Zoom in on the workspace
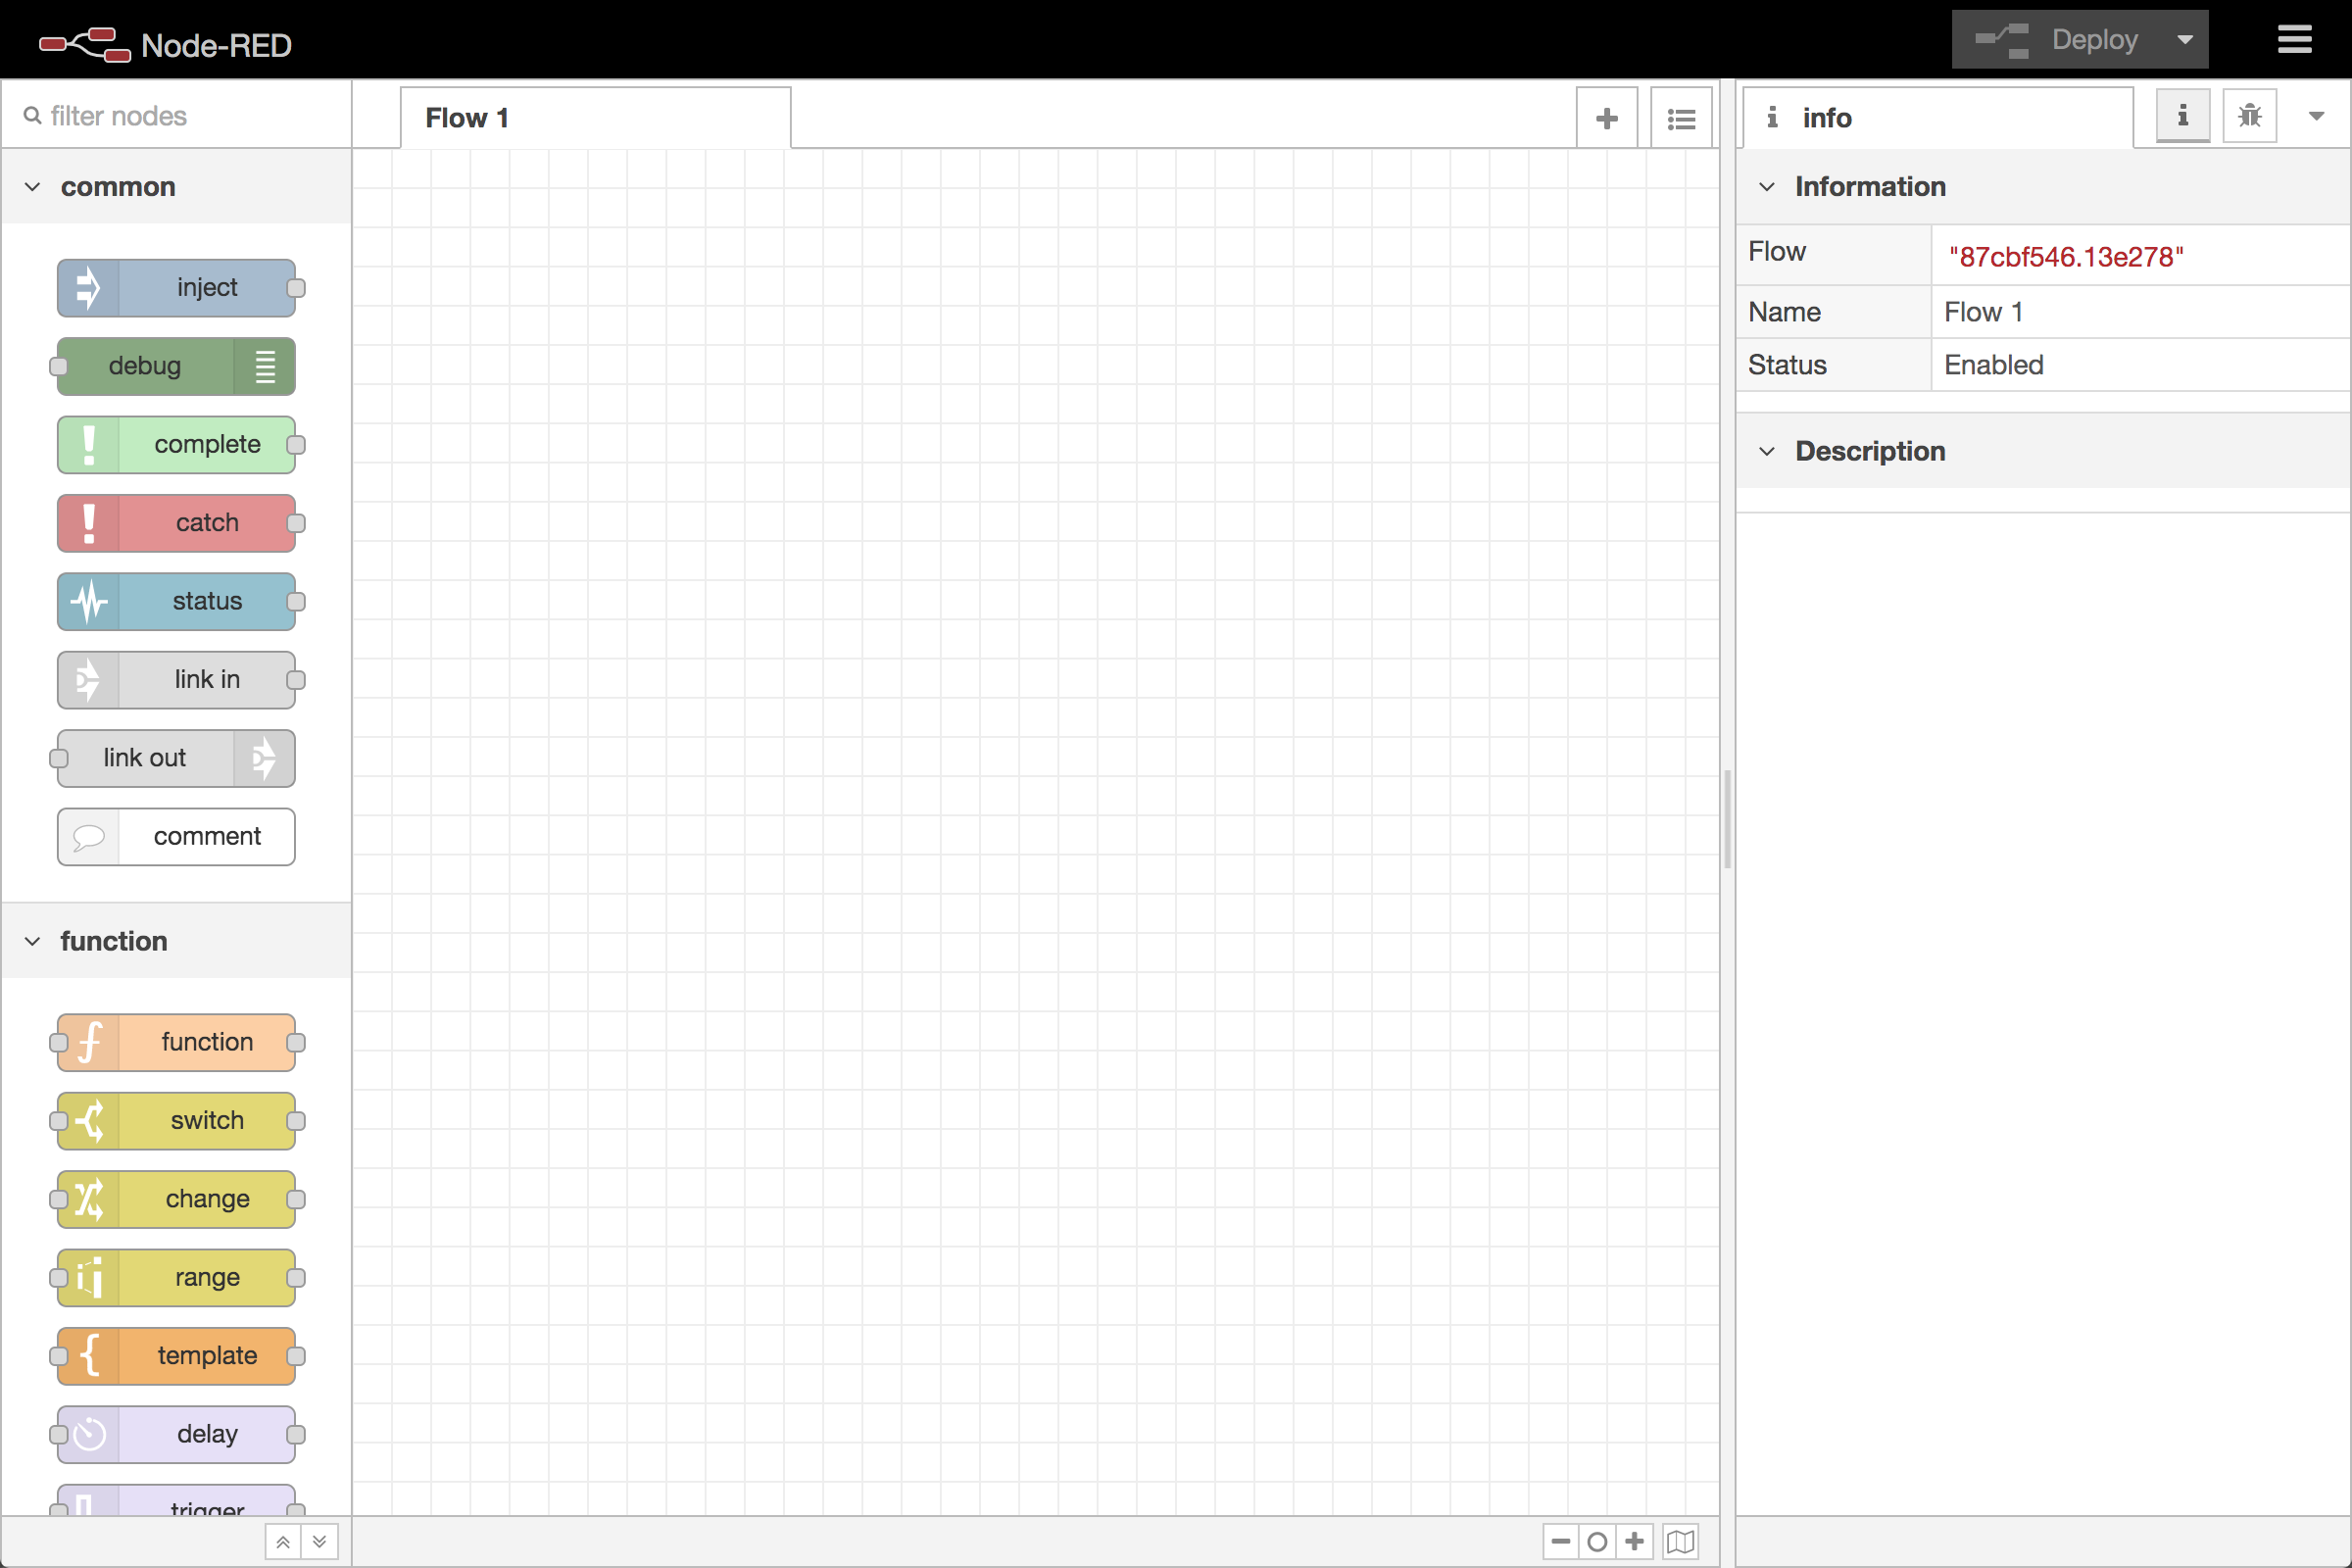 point(1634,1541)
